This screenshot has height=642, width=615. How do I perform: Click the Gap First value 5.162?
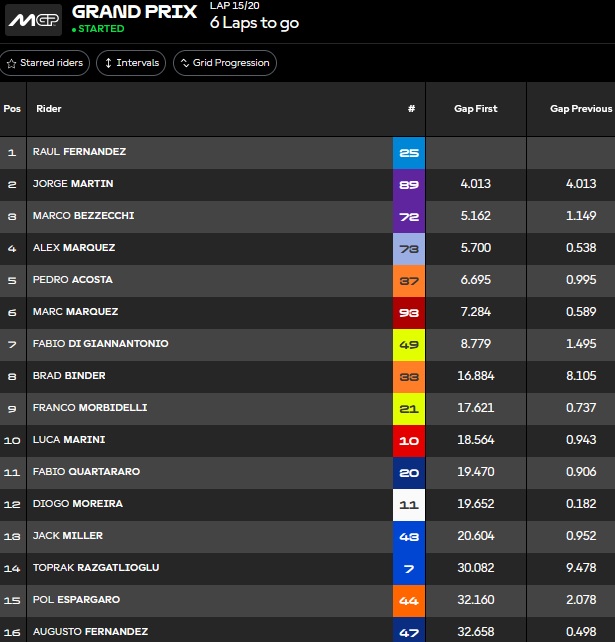coord(476,215)
